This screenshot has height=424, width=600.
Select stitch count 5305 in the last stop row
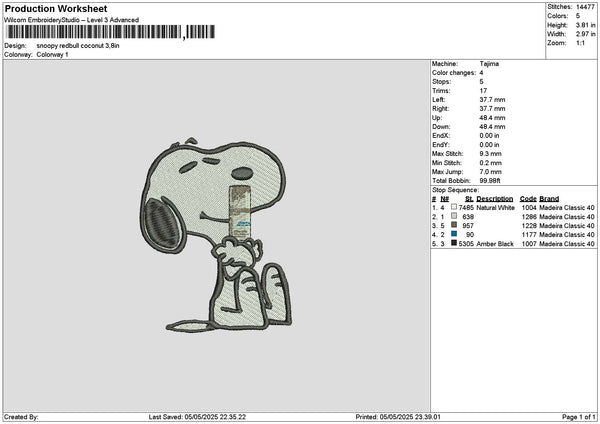(x=466, y=244)
